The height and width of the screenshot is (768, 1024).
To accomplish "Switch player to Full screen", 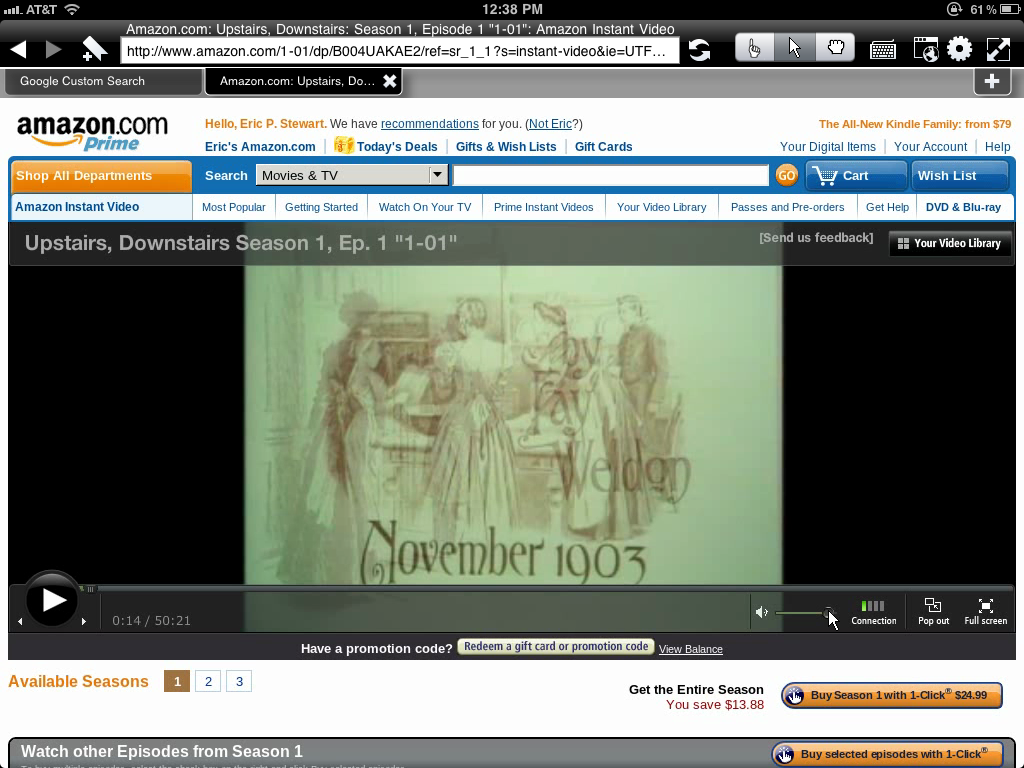I will pyautogui.click(x=985, y=612).
